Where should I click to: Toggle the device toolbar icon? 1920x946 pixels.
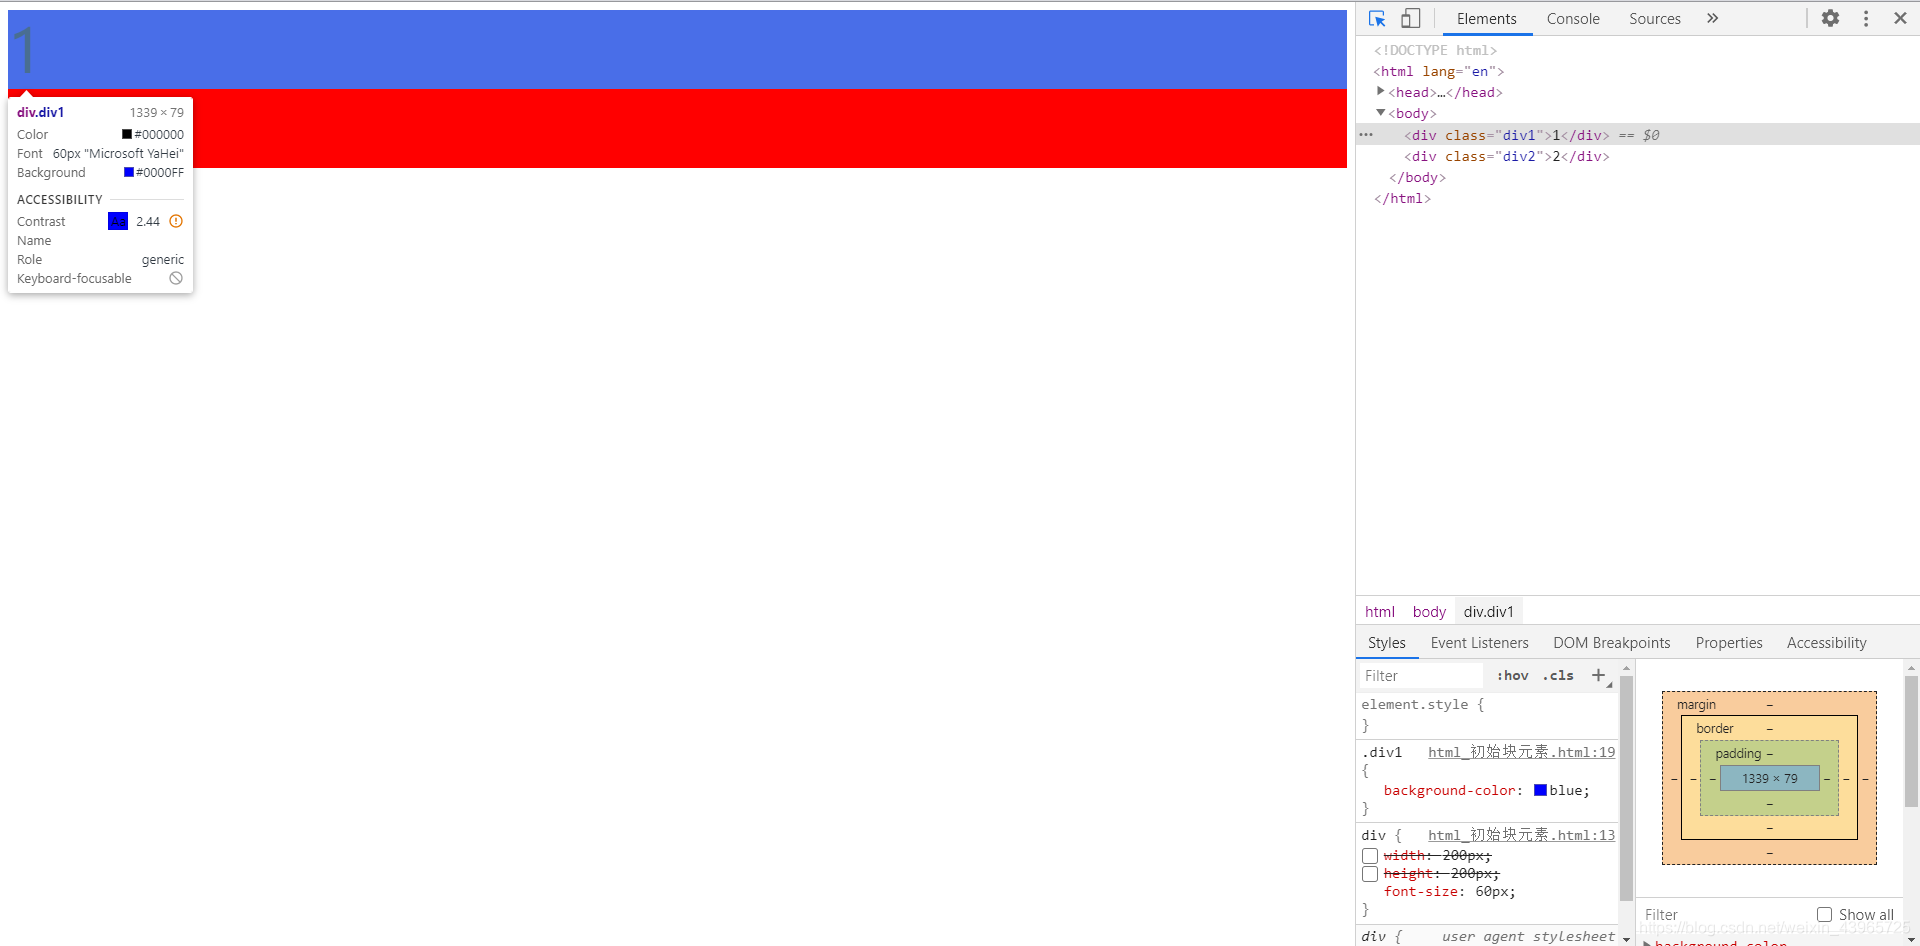tap(1410, 18)
